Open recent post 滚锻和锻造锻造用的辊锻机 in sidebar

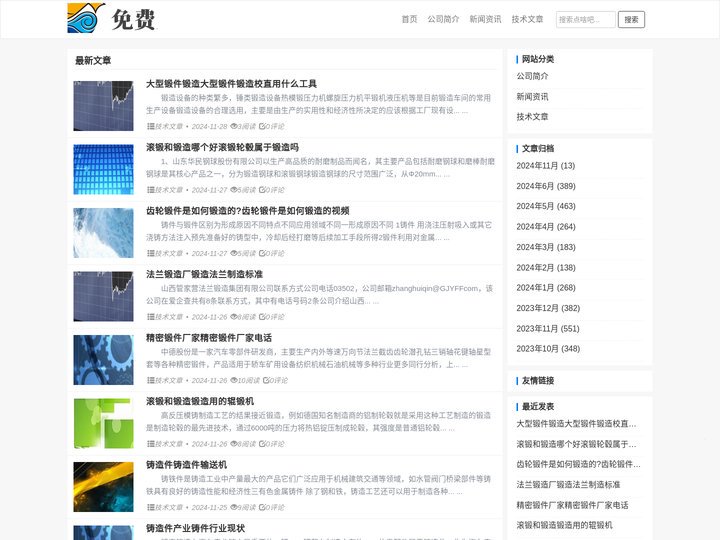tap(564, 525)
